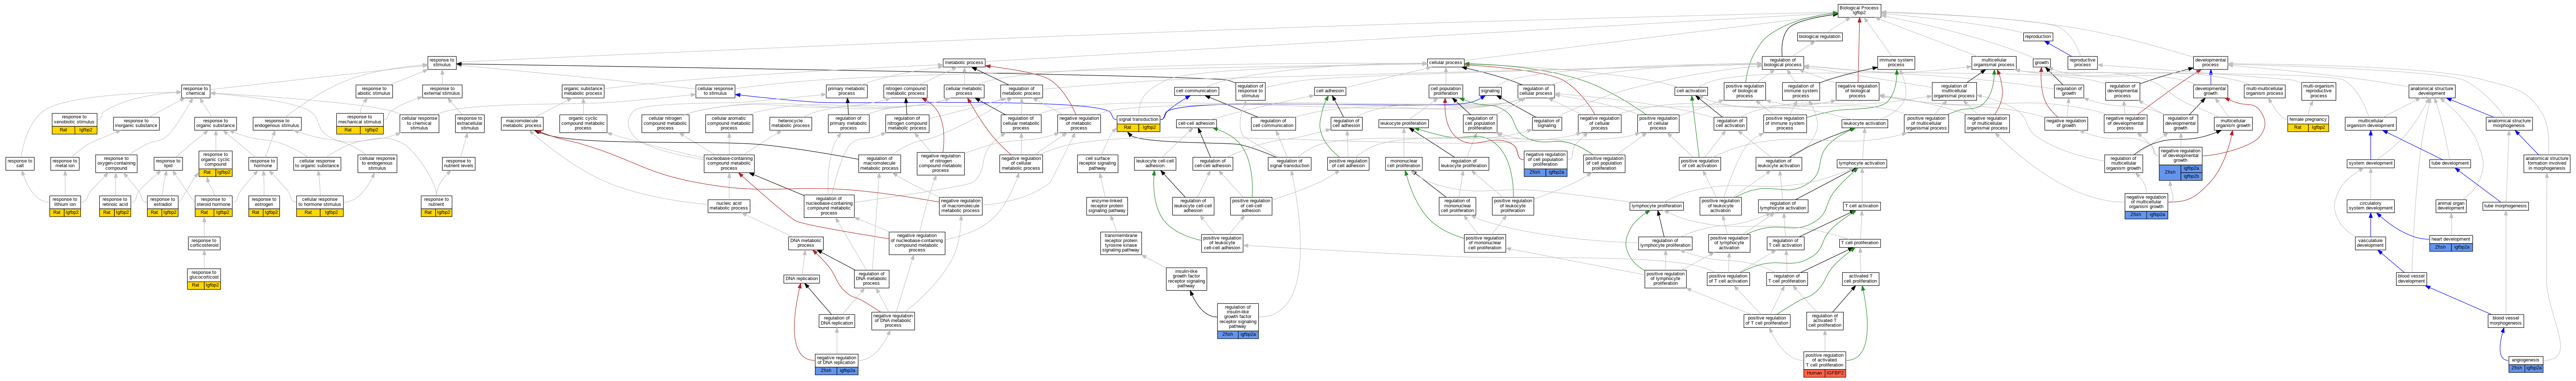Select the lymphocyte proliferation node
Image resolution: width=2576 pixels, height=381 pixels.
[x=1657, y=206]
